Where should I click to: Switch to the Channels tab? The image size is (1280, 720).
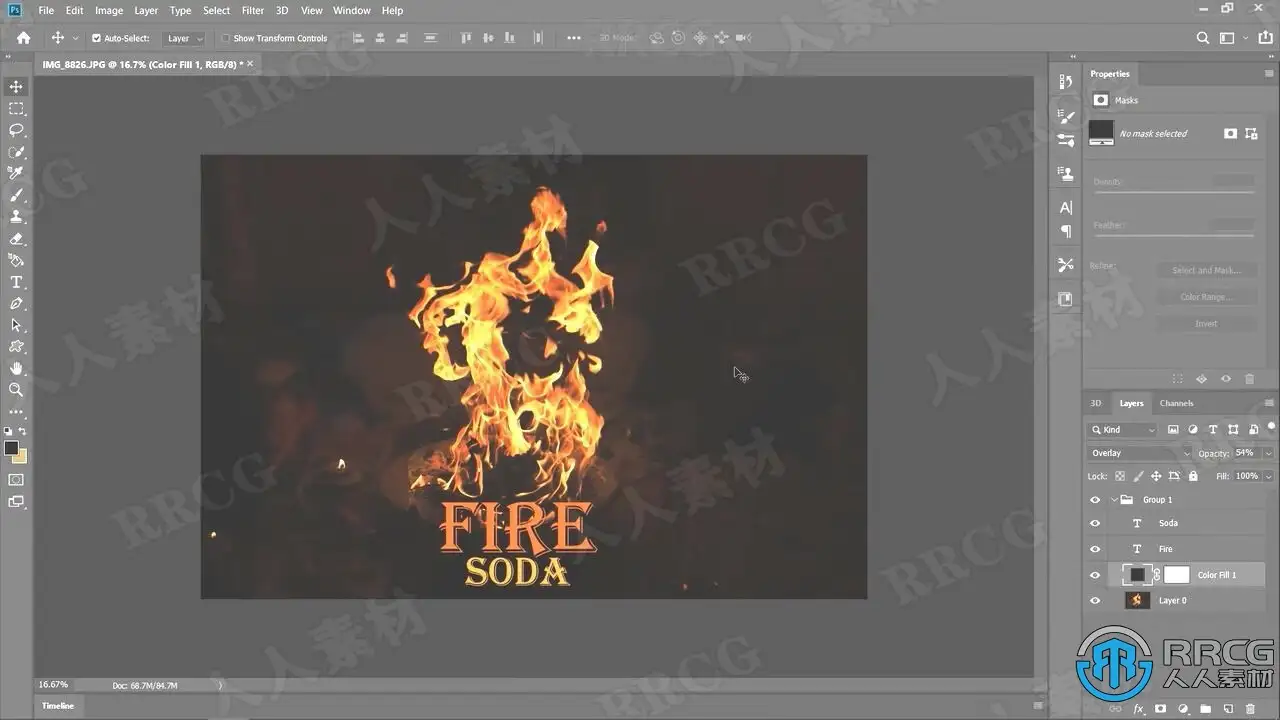coord(1176,403)
